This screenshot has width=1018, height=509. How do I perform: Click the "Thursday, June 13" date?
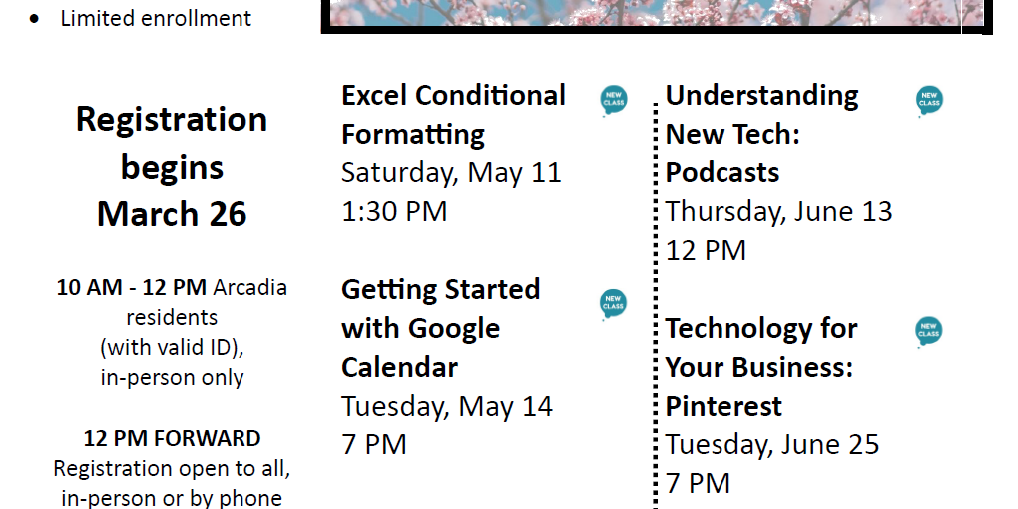point(779,211)
